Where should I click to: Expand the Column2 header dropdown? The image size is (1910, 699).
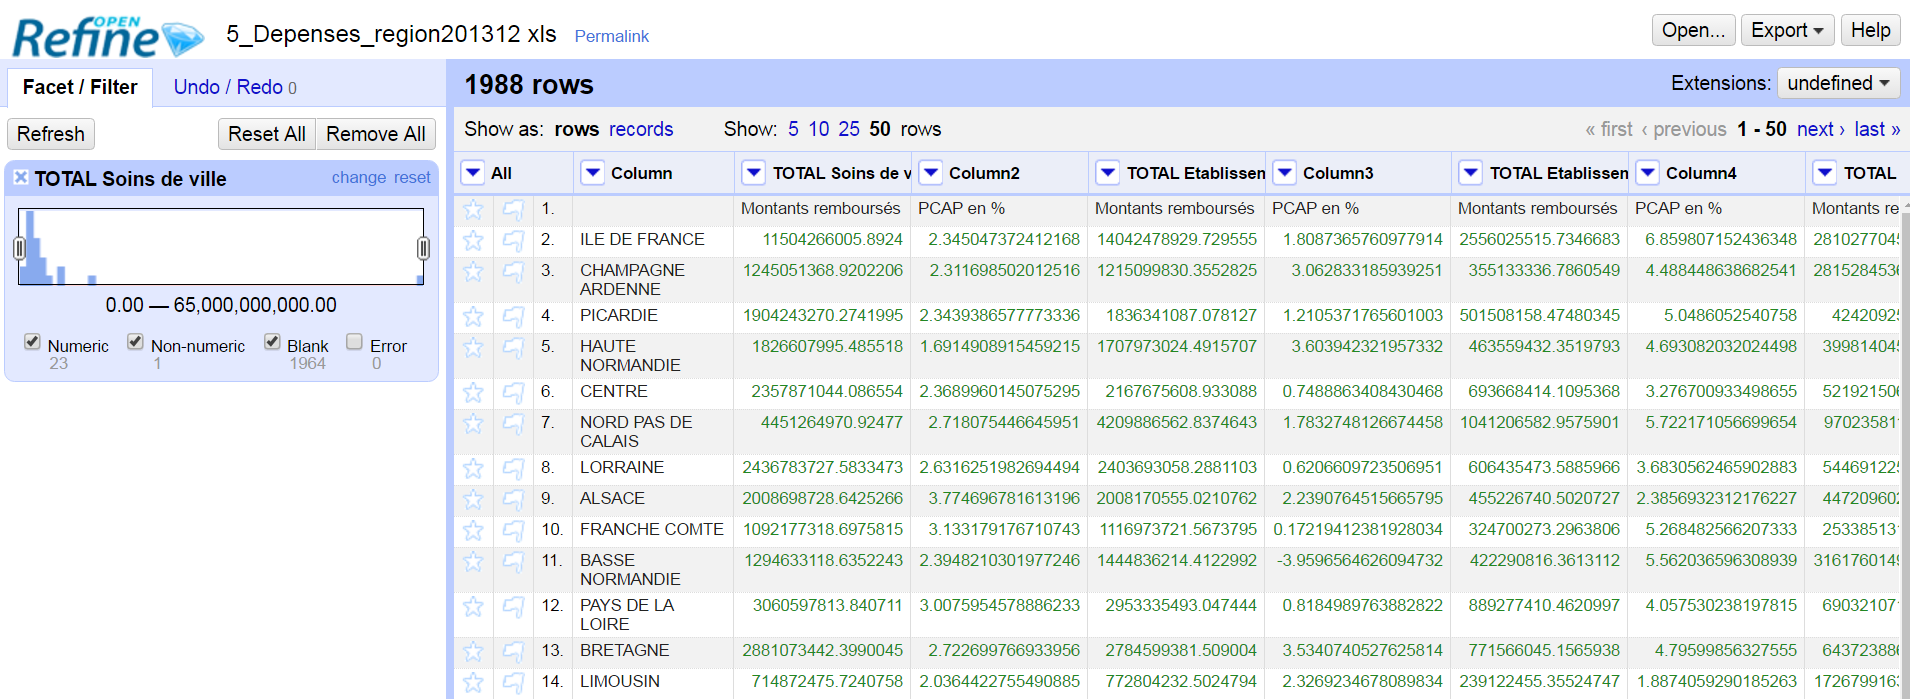(x=931, y=173)
